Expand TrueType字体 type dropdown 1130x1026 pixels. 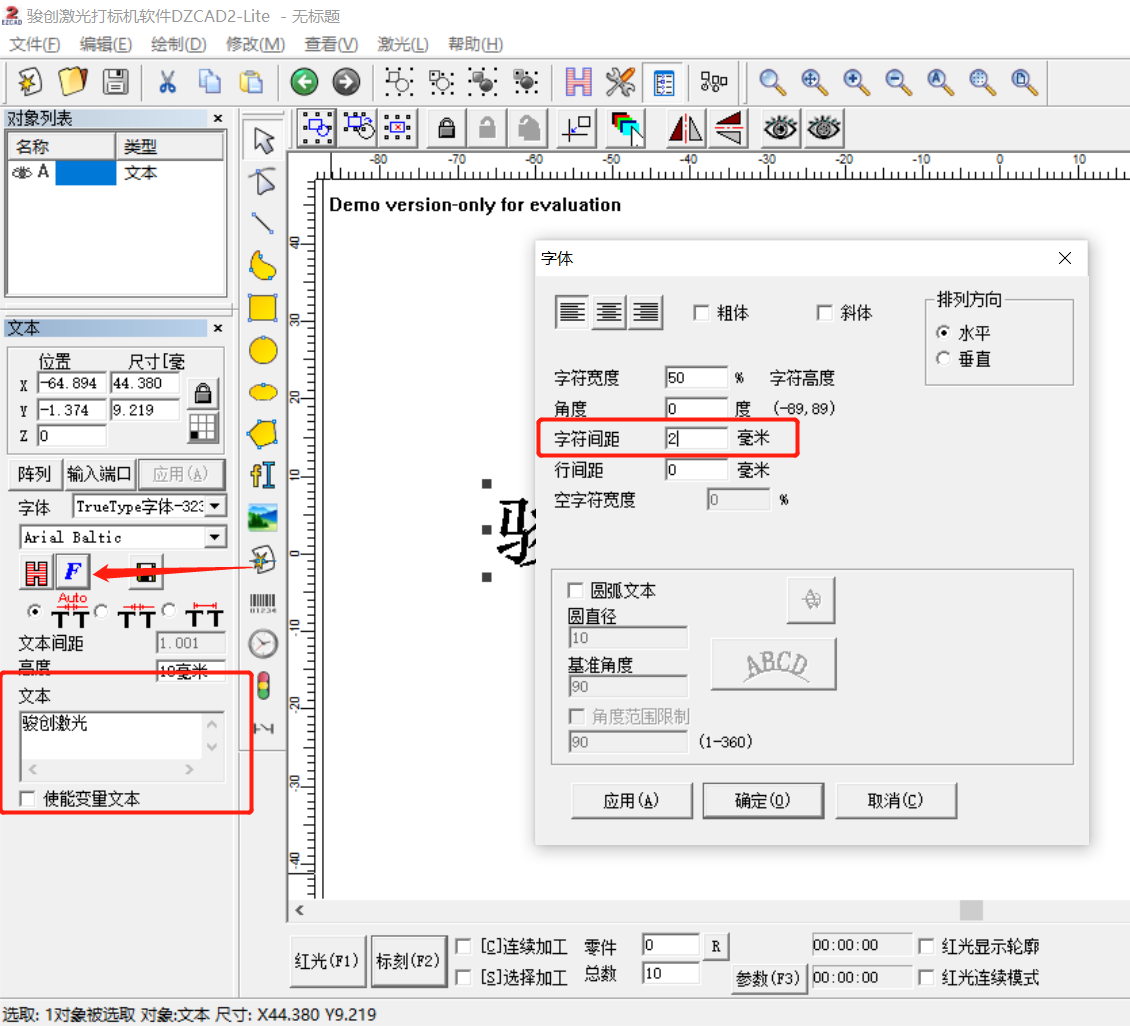(215, 507)
